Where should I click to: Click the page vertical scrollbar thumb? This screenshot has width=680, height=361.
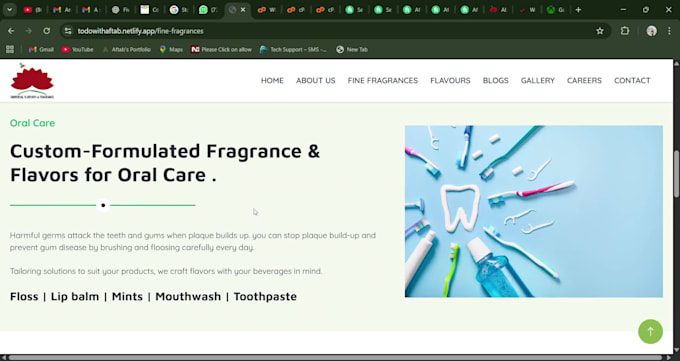pyautogui.click(x=676, y=174)
